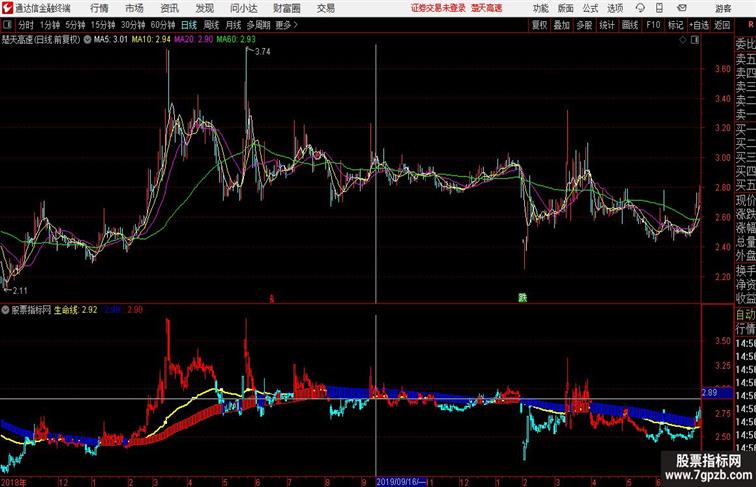Open the 市场 menu
The height and width of the screenshot is (487, 756).
click(x=135, y=8)
